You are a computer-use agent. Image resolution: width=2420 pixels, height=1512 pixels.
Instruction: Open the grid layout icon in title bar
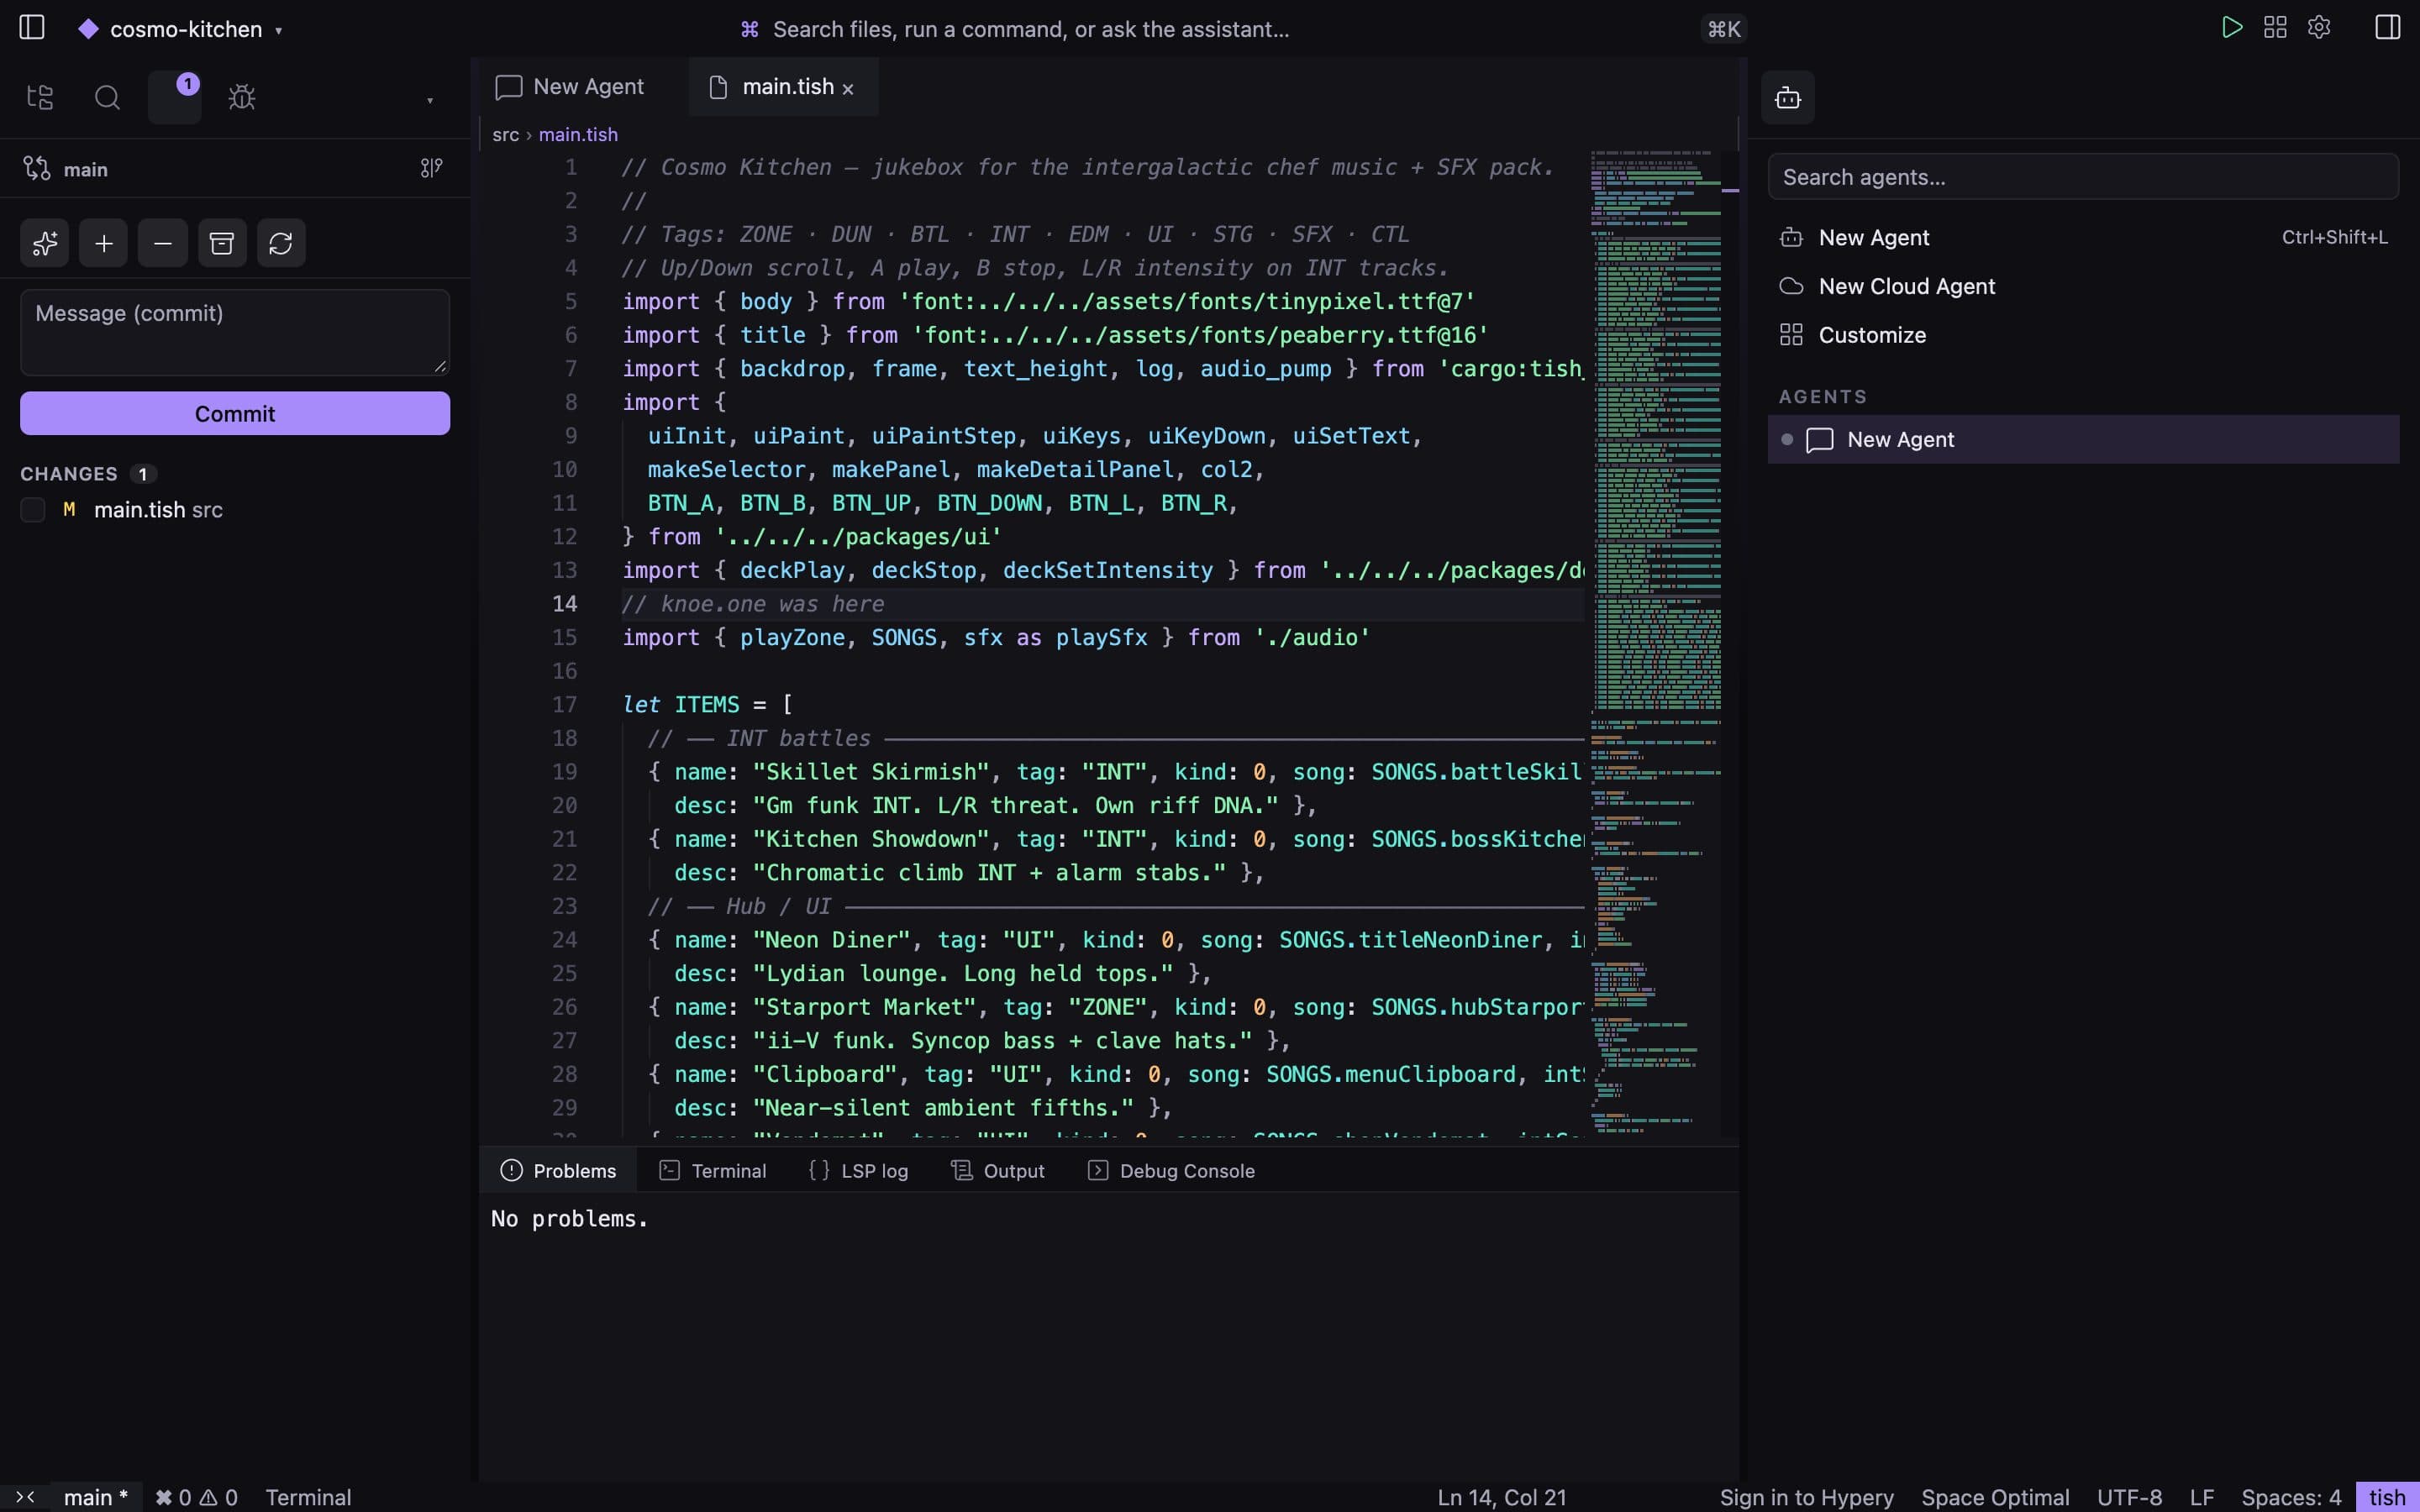click(2275, 27)
